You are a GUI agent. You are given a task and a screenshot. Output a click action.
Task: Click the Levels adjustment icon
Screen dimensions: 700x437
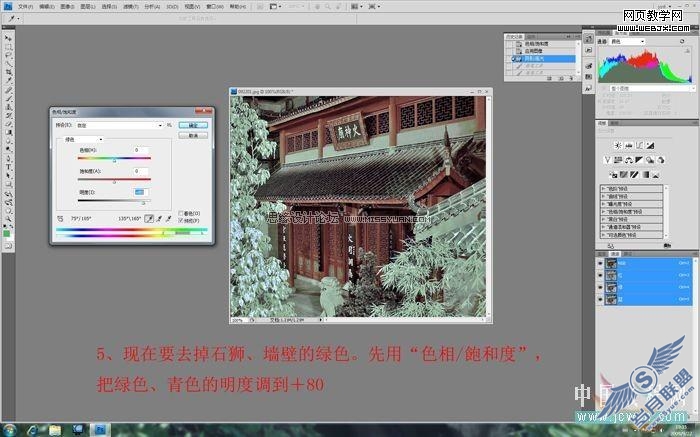pos(629,146)
